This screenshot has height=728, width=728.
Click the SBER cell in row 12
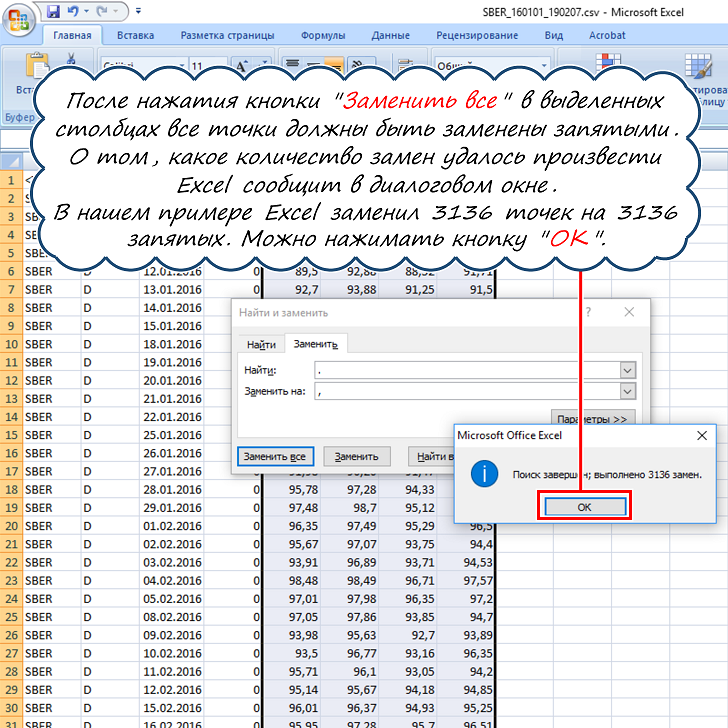(x=52, y=381)
